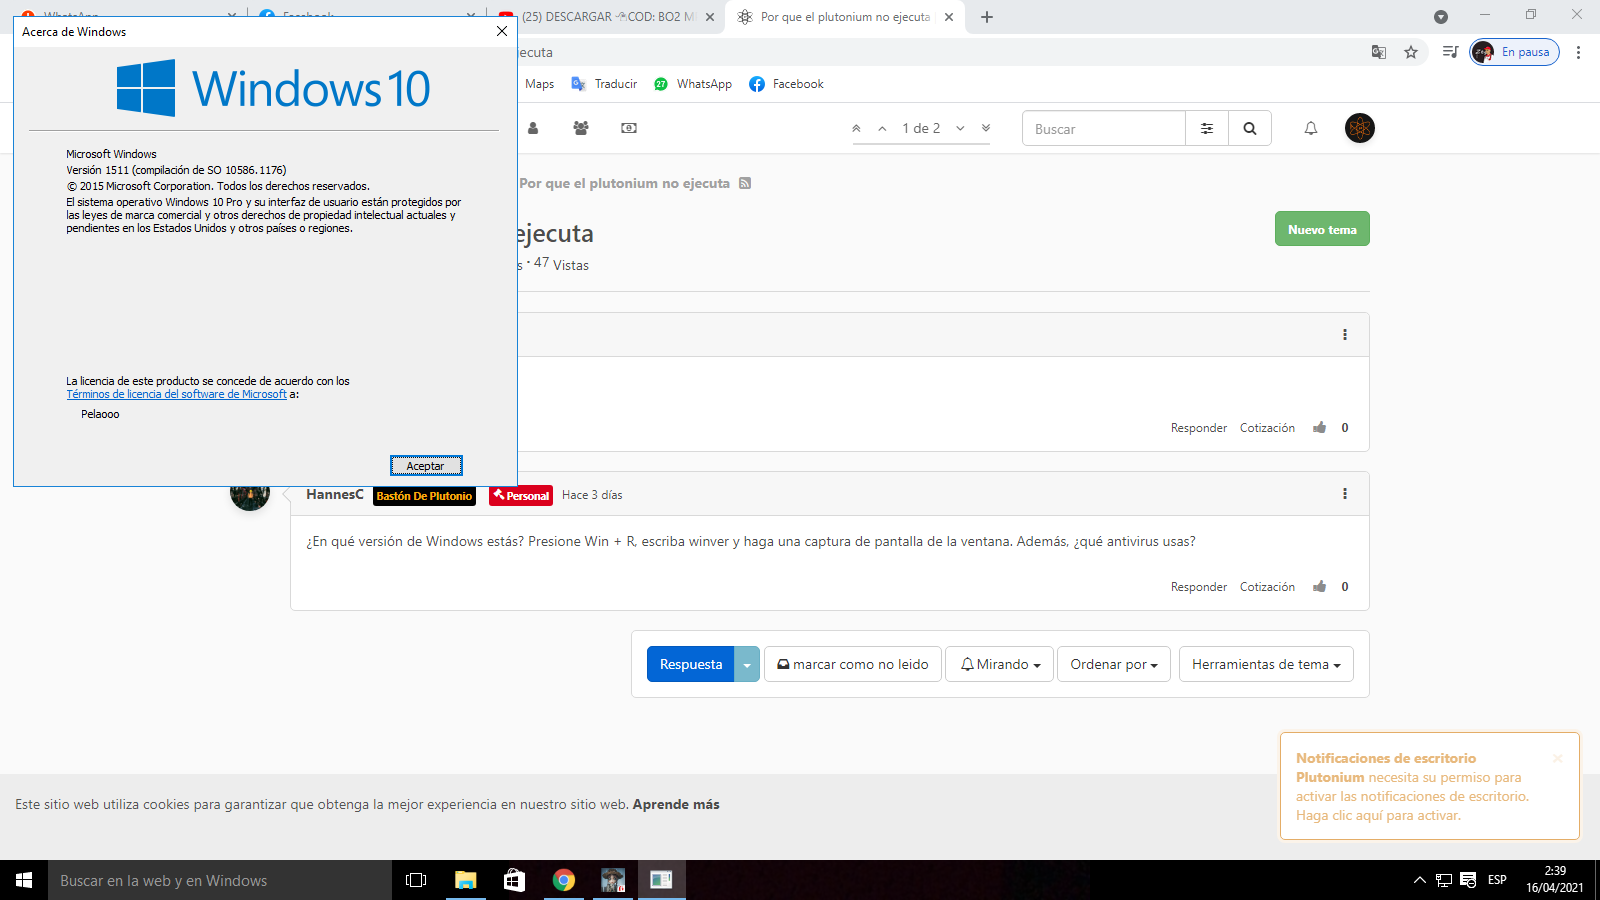The height and width of the screenshot is (900, 1600).
Task: Open the Microsoft software license terms link
Action: point(176,395)
